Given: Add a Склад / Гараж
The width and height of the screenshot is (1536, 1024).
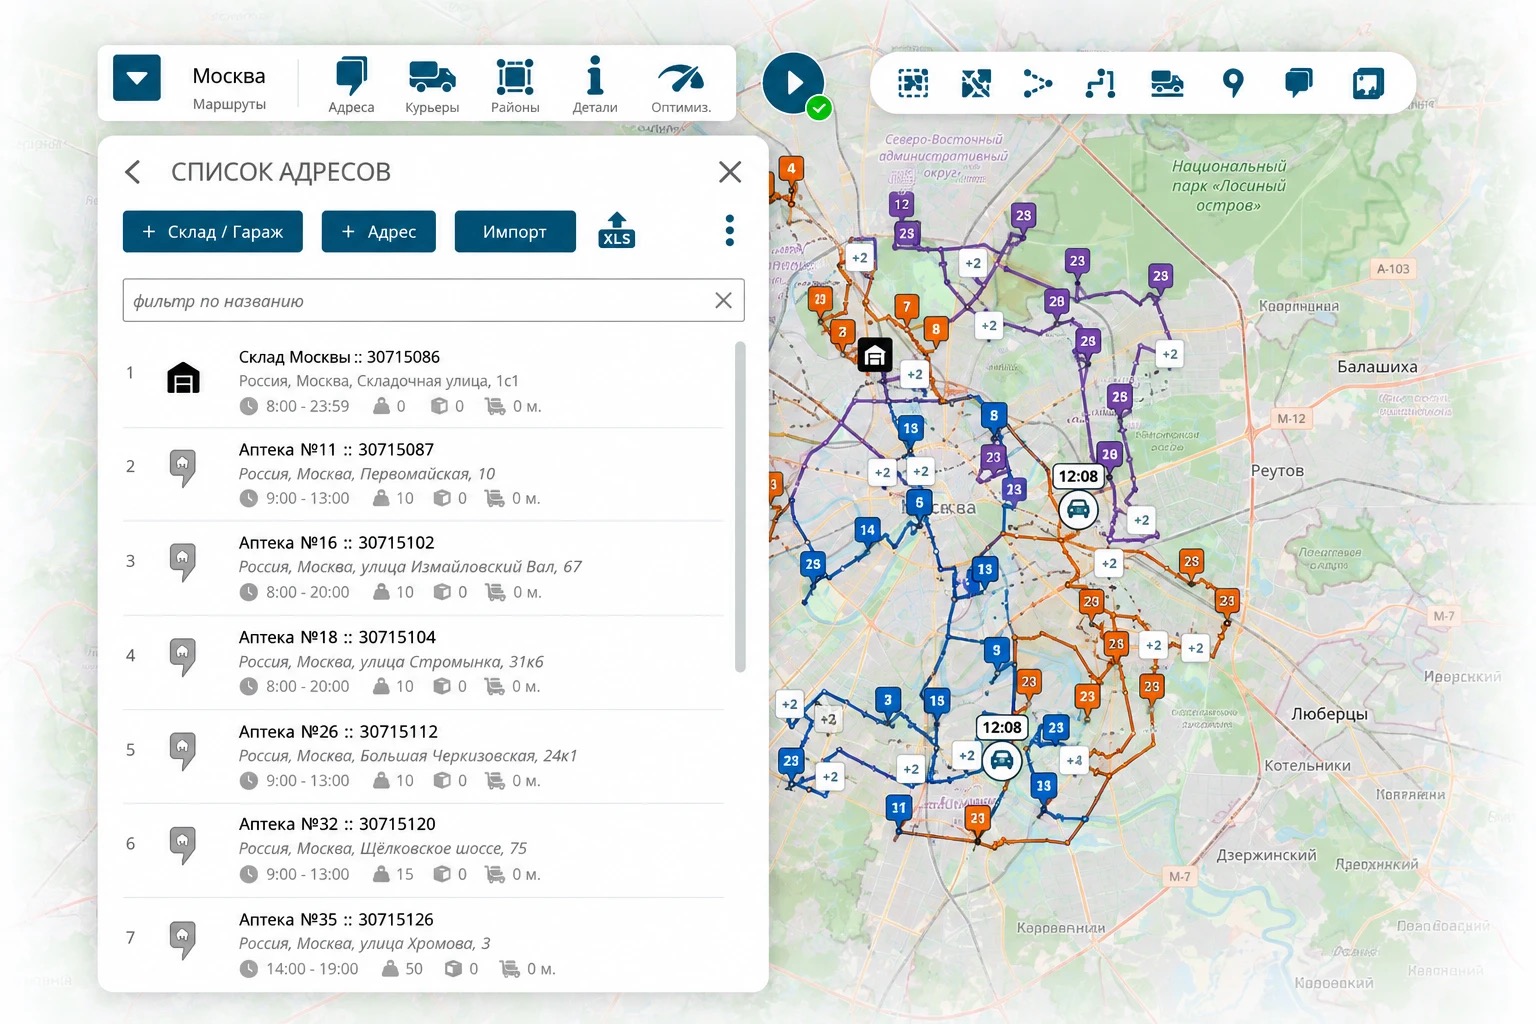Looking at the screenshot, I should coord(213,231).
